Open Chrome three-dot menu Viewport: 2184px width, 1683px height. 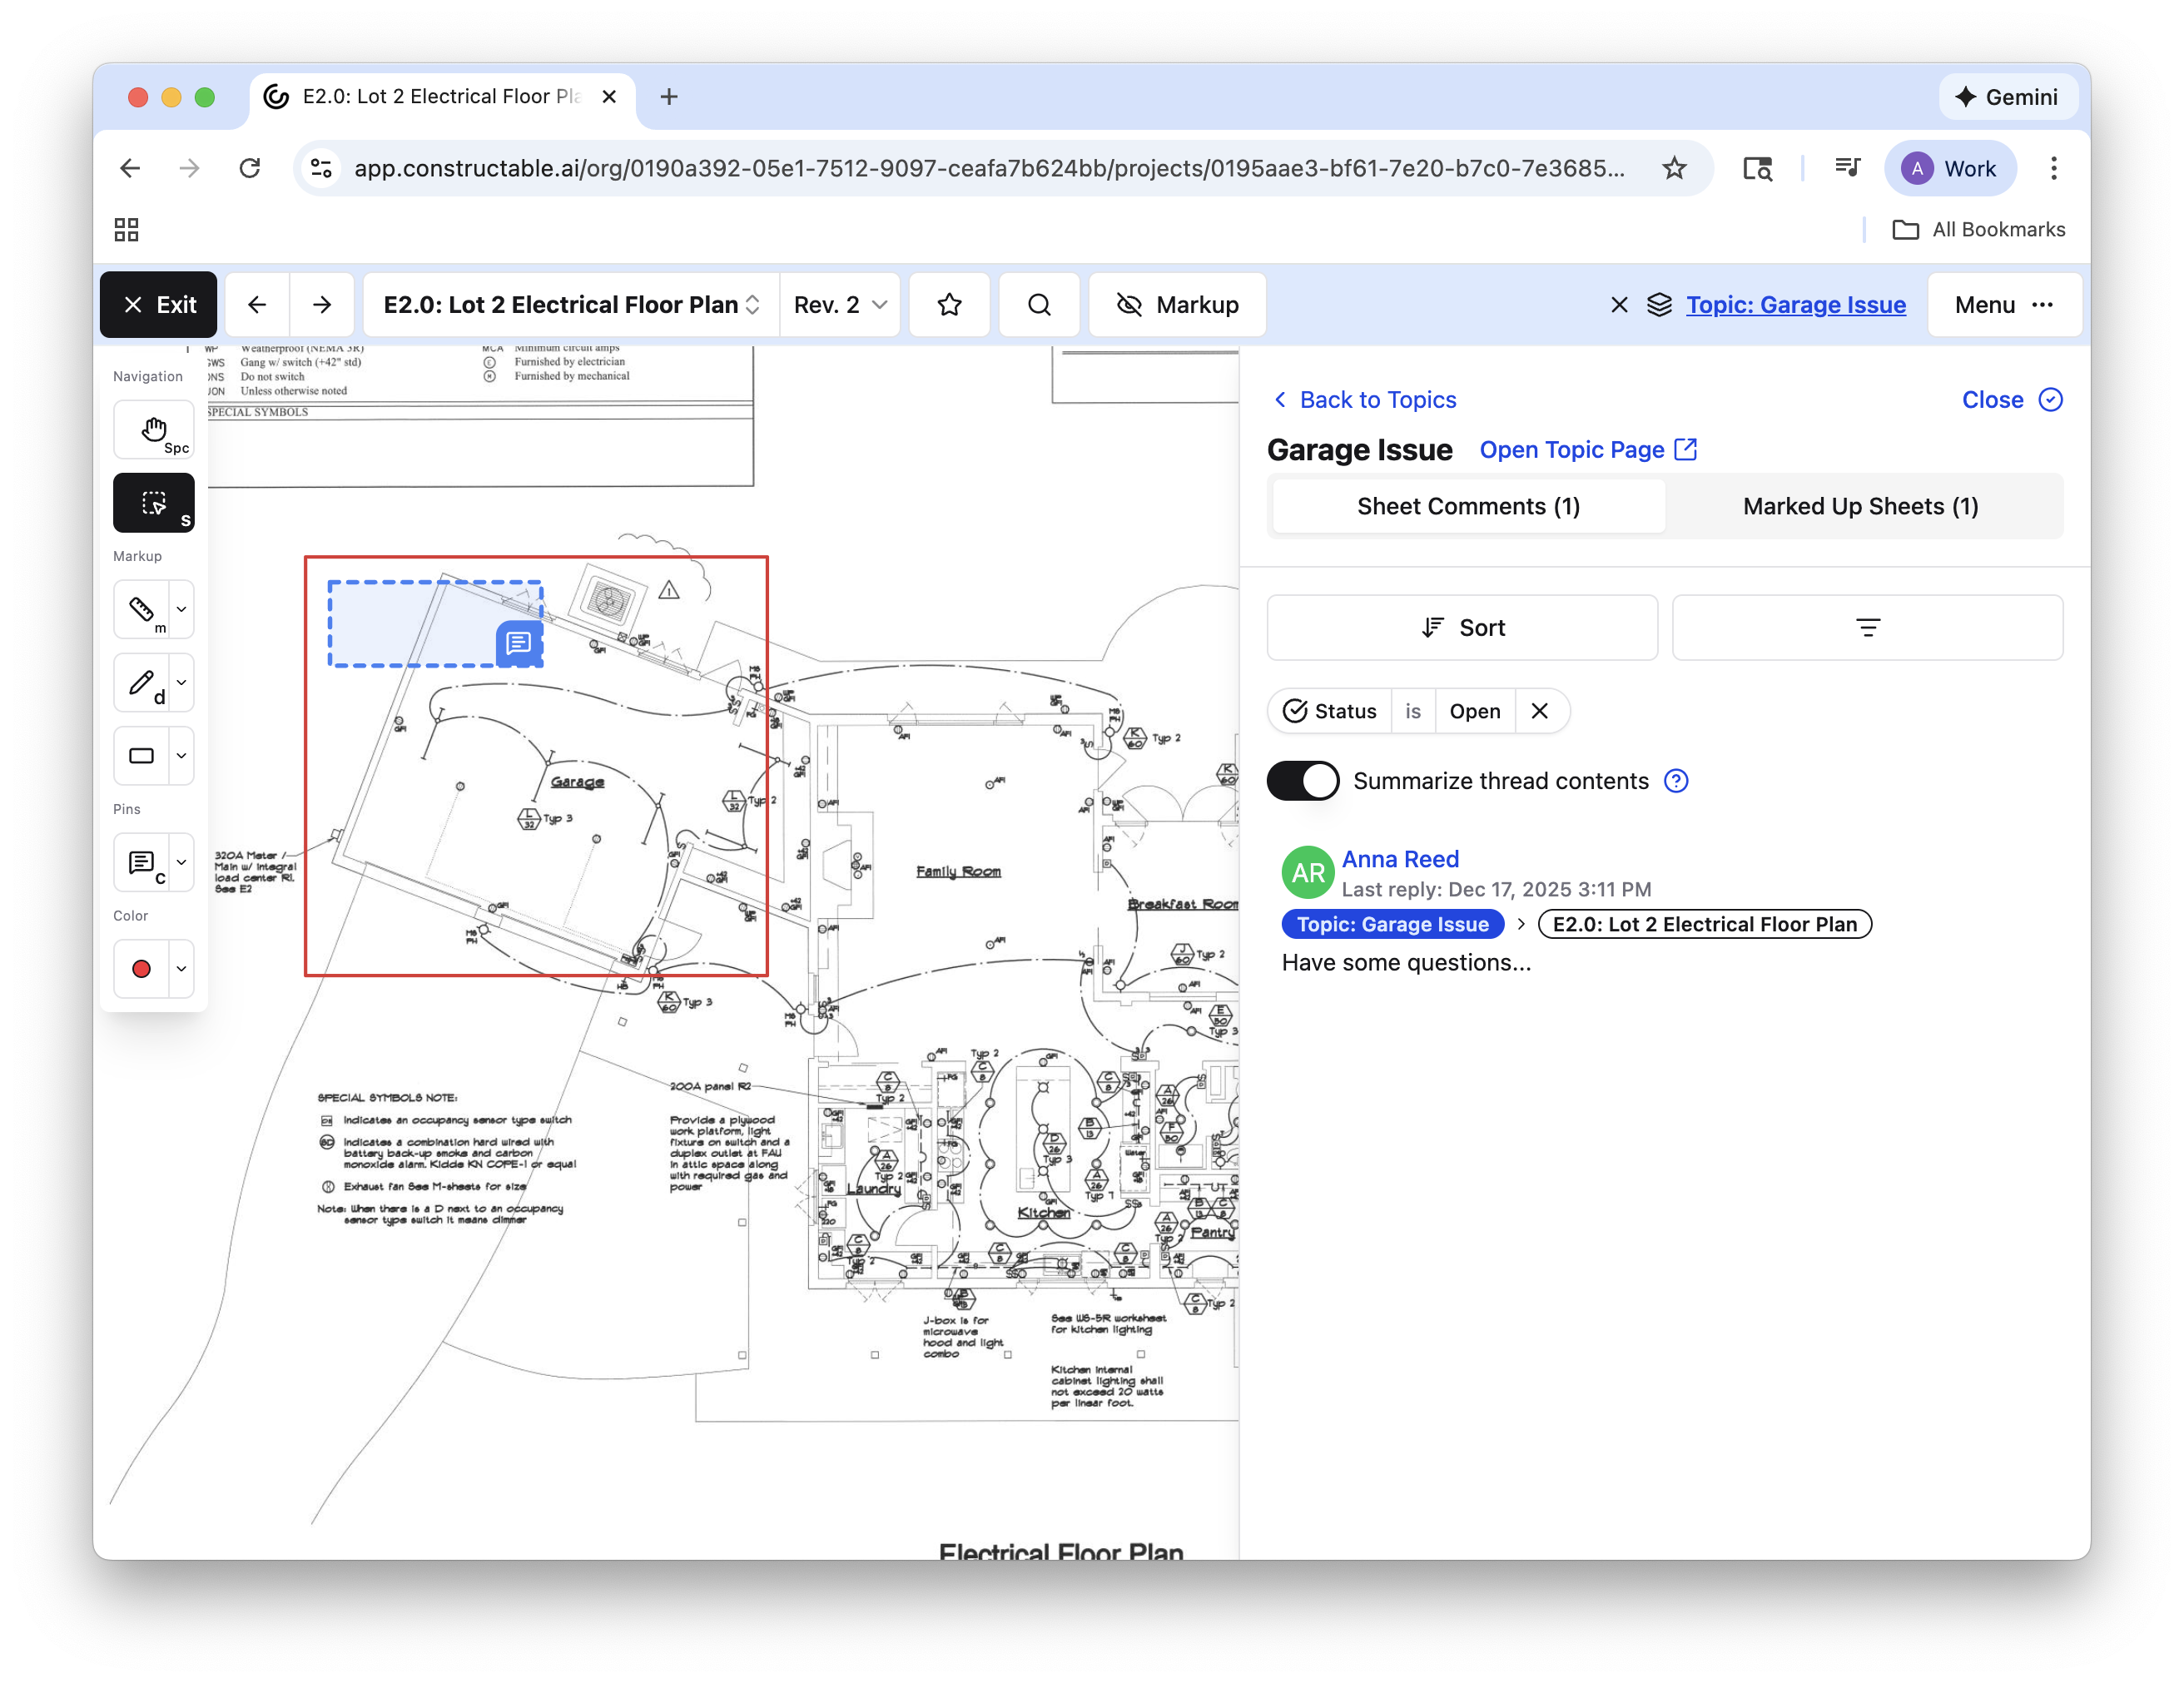click(x=2053, y=168)
